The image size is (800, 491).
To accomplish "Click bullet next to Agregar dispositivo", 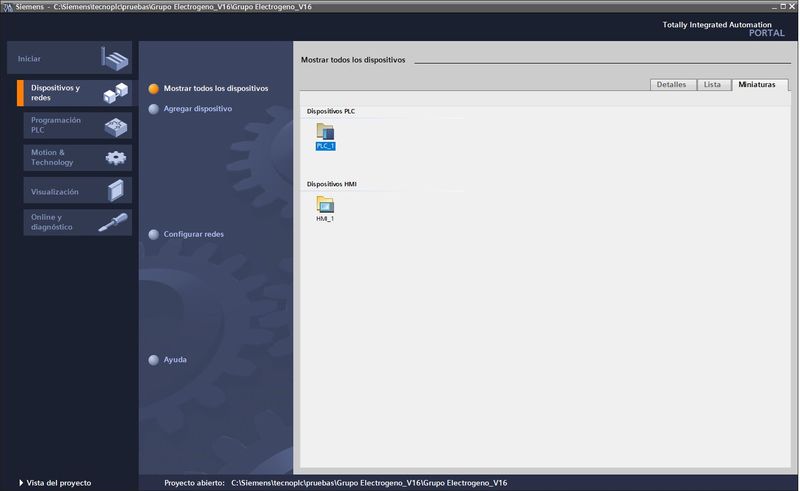I will (154, 109).
